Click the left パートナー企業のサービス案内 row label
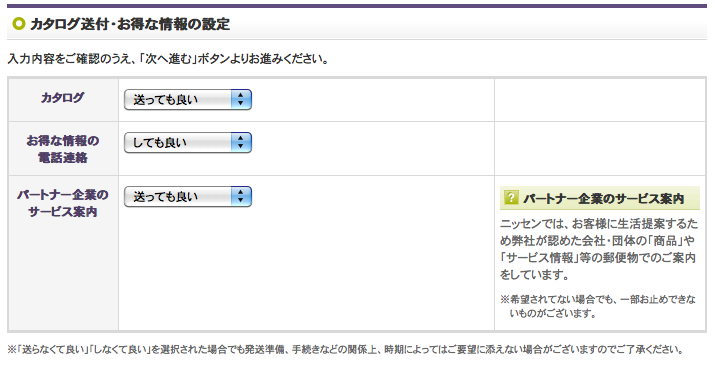The height and width of the screenshot is (376, 715). click(62, 203)
